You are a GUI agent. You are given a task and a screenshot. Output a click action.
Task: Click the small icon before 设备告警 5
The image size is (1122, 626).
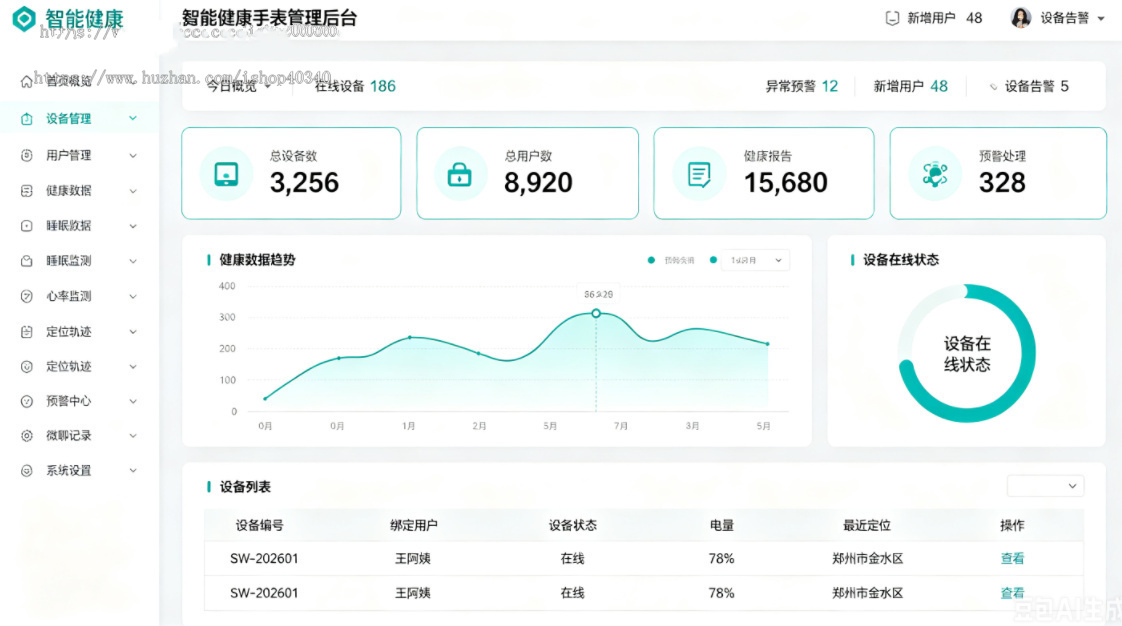(993, 87)
